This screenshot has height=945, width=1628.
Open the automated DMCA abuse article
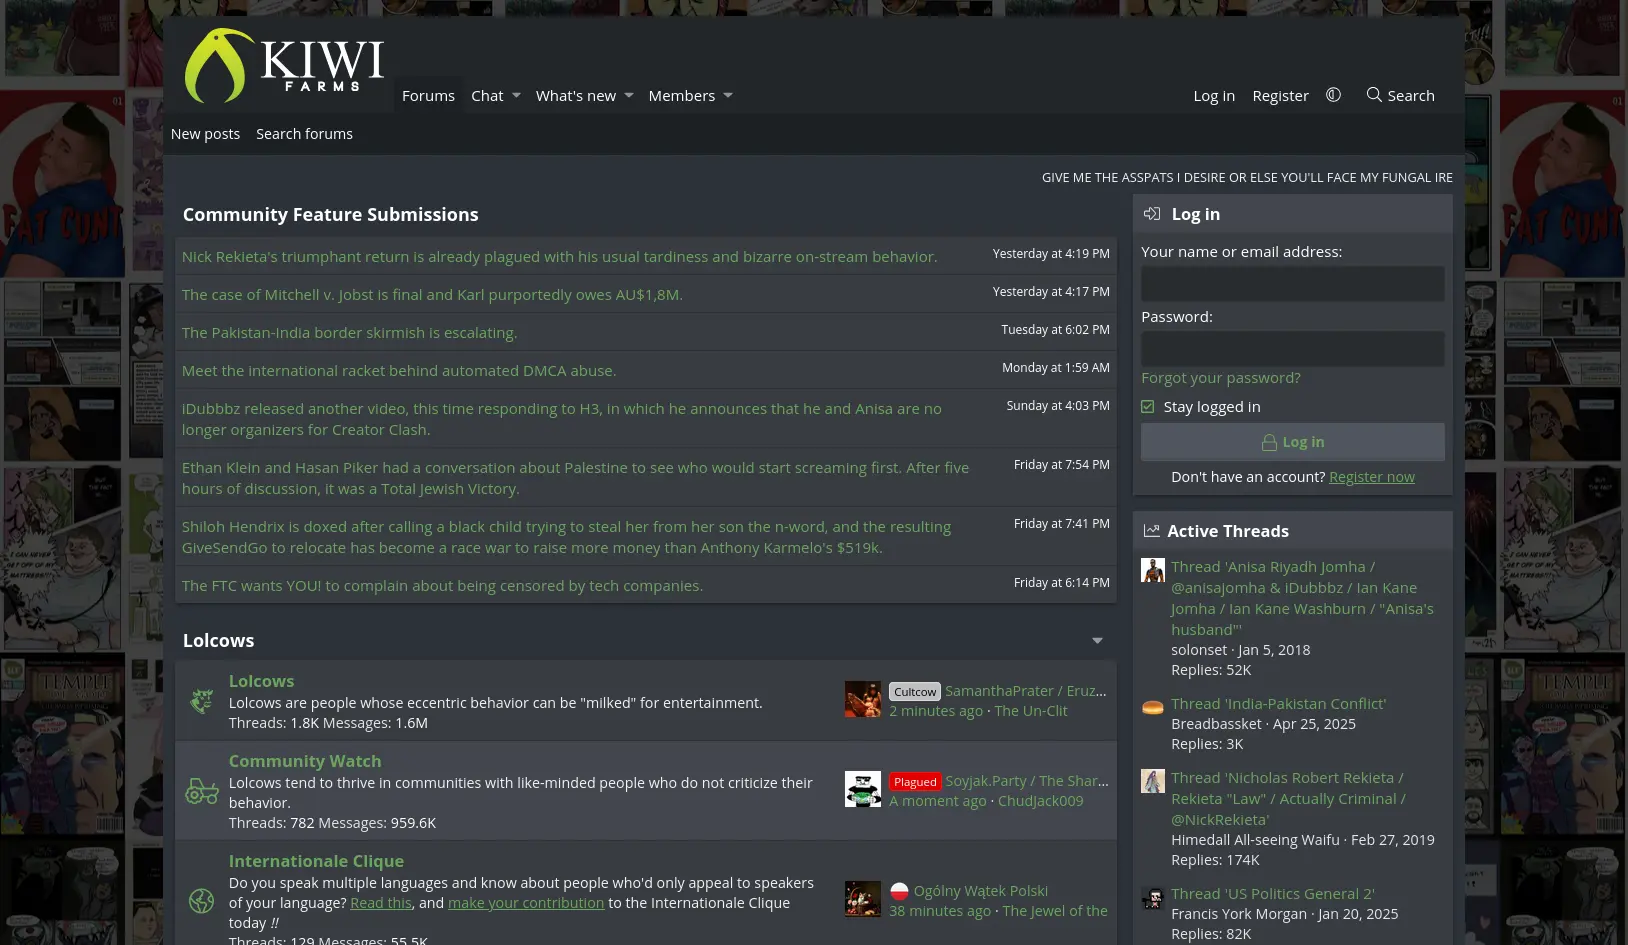pyautogui.click(x=398, y=371)
